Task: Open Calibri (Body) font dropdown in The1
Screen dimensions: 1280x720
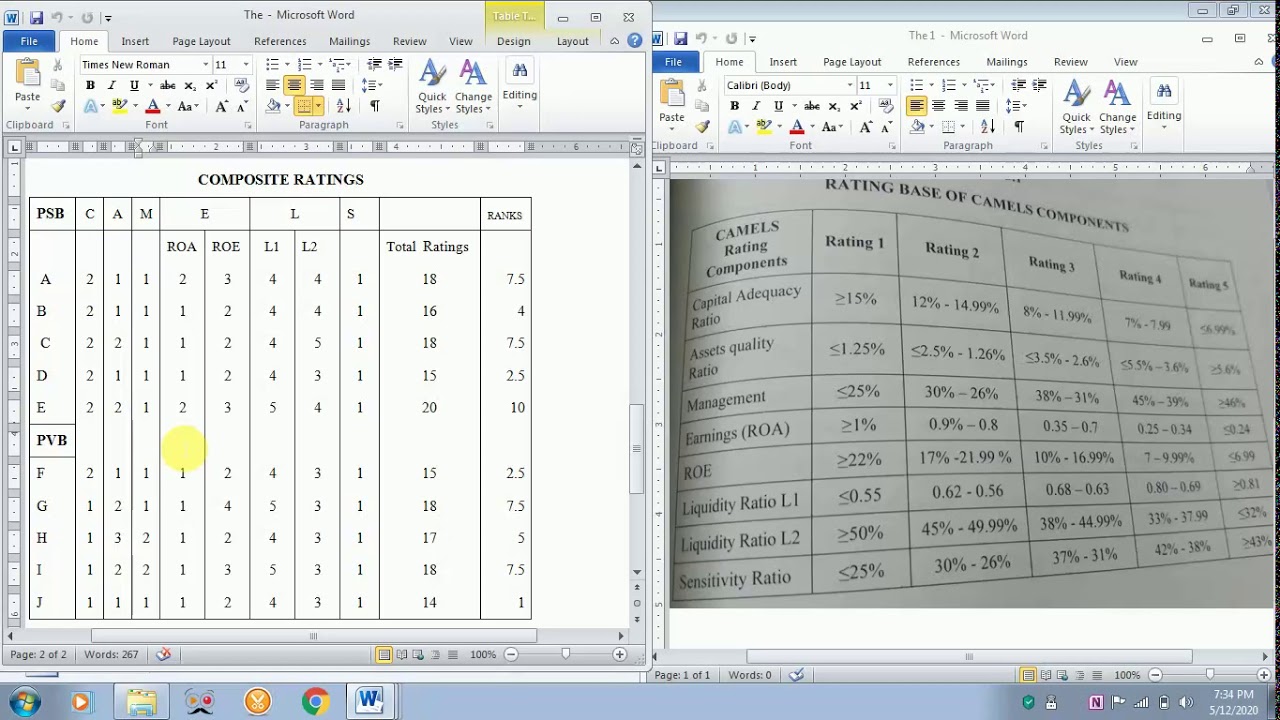Action: (x=849, y=85)
